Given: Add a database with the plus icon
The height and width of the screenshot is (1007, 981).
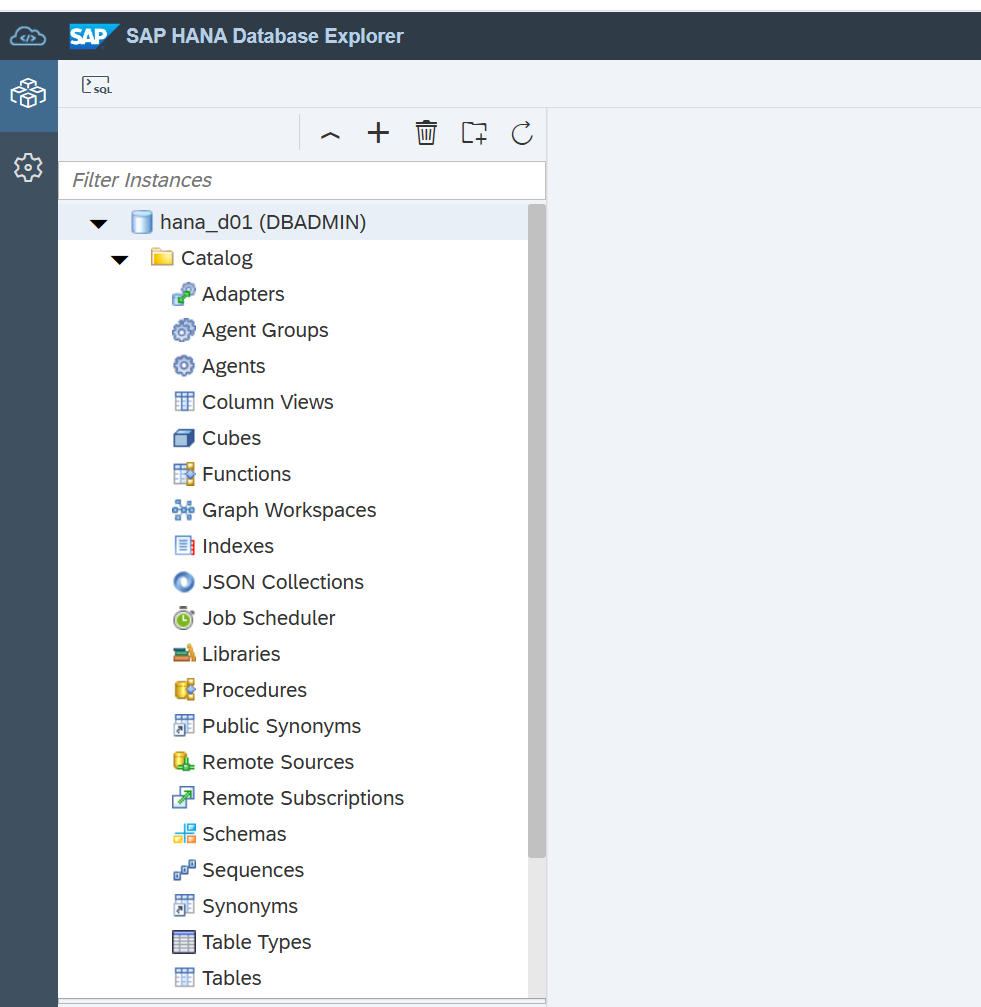Looking at the screenshot, I should [x=378, y=133].
